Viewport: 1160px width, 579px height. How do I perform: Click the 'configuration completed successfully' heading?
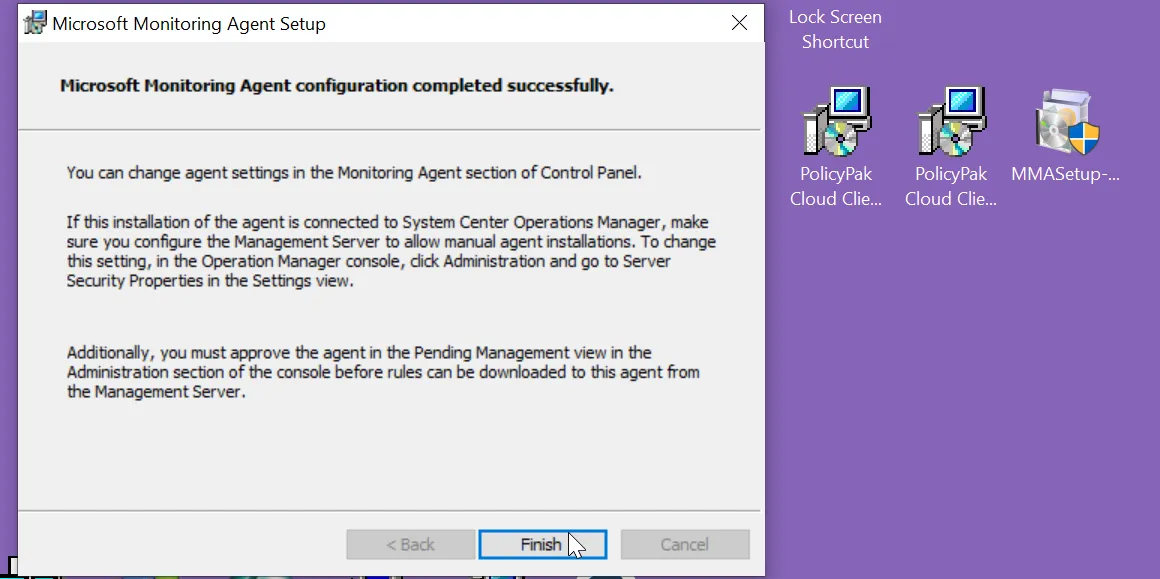tap(337, 86)
